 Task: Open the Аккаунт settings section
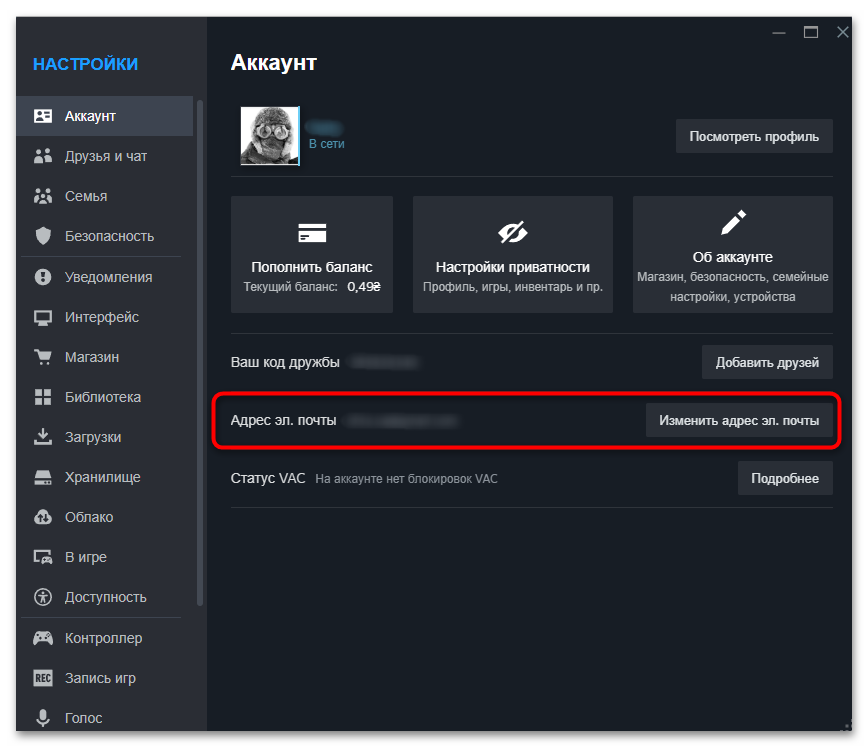coord(105,116)
